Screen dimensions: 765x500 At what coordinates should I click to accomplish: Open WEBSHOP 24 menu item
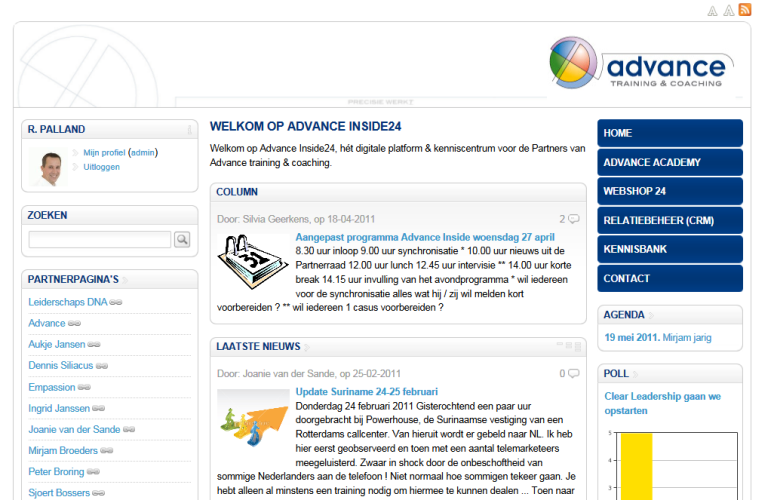[x=670, y=191]
